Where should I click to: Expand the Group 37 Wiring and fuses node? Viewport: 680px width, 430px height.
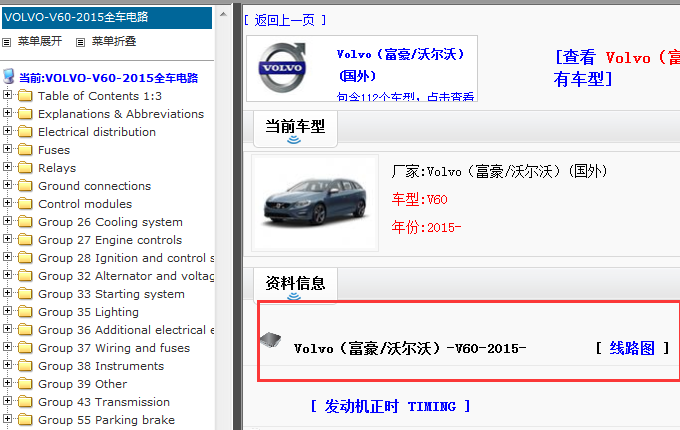[7, 346]
